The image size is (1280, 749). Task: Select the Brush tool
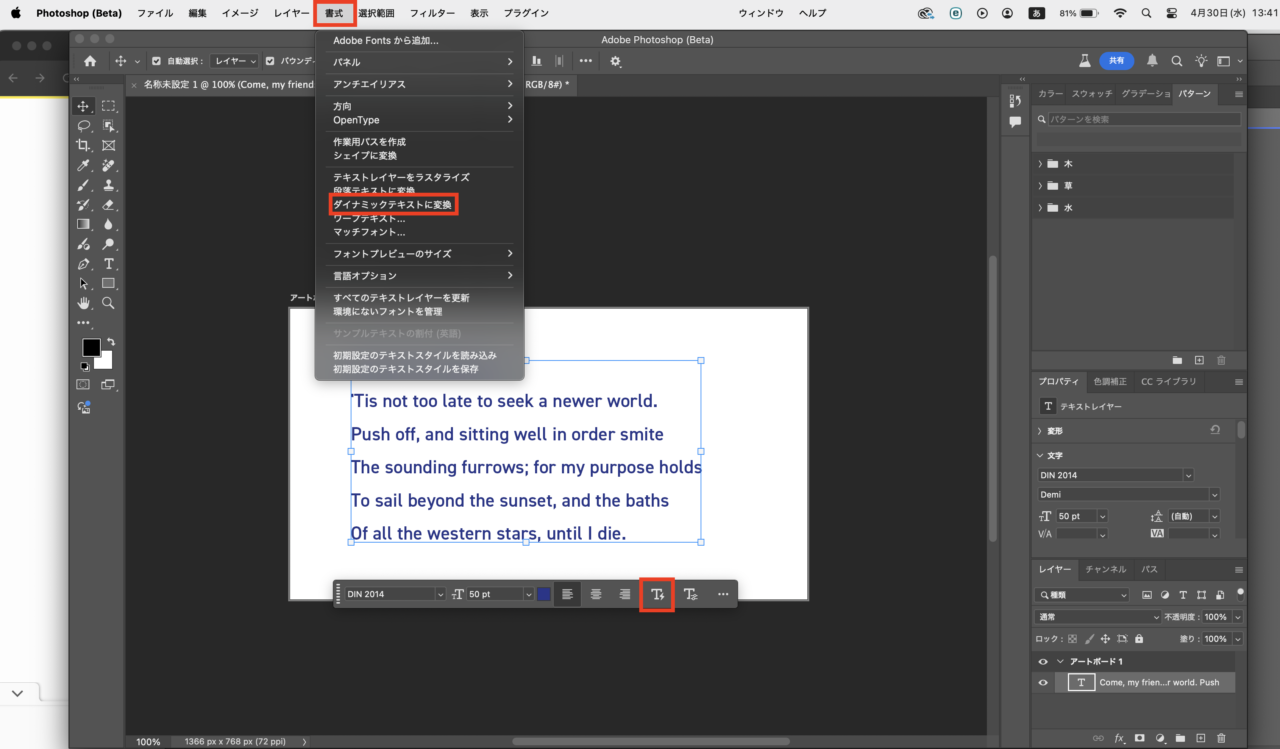point(84,185)
